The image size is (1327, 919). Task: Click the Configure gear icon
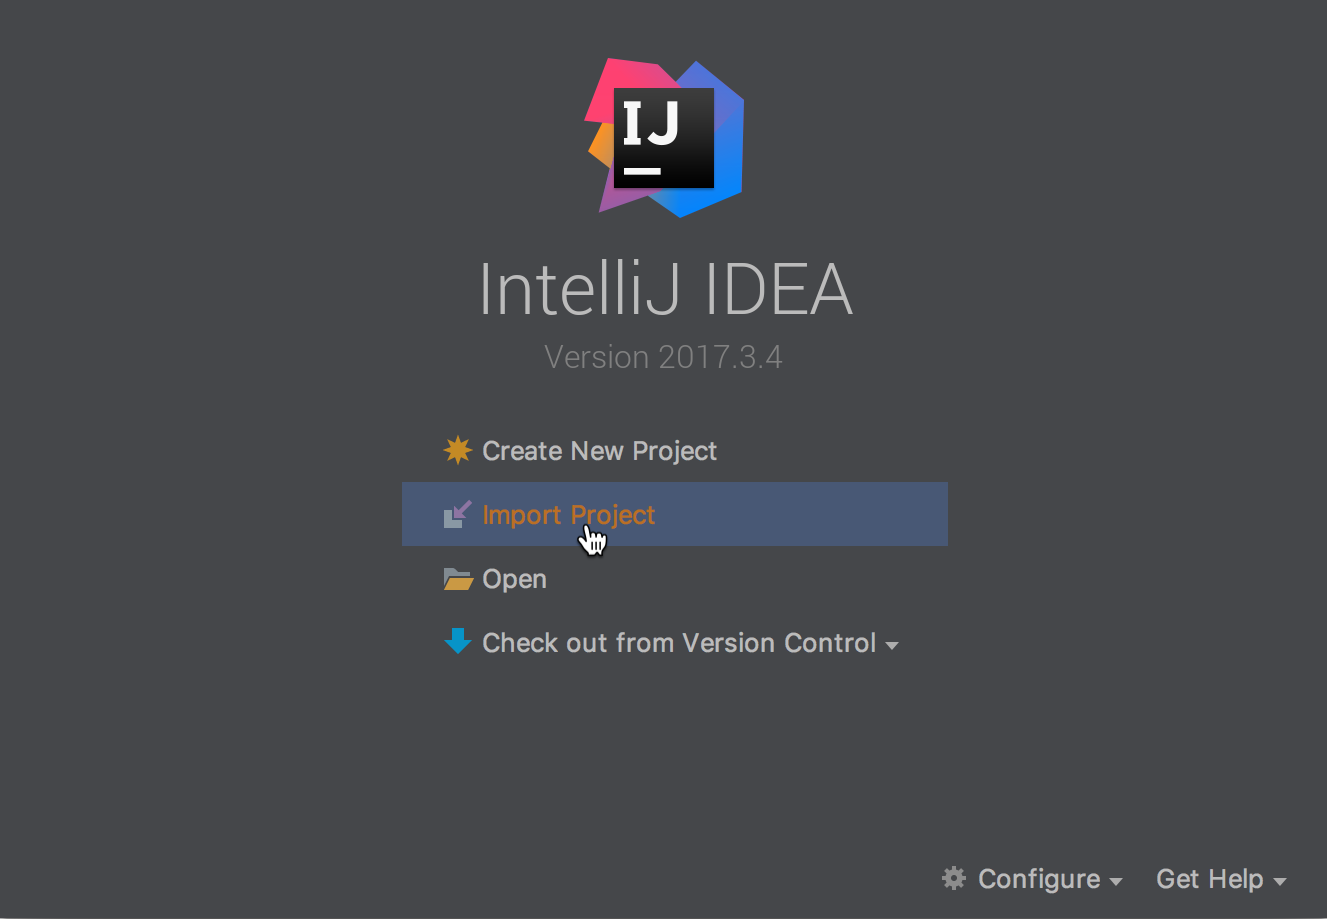pos(954,878)
